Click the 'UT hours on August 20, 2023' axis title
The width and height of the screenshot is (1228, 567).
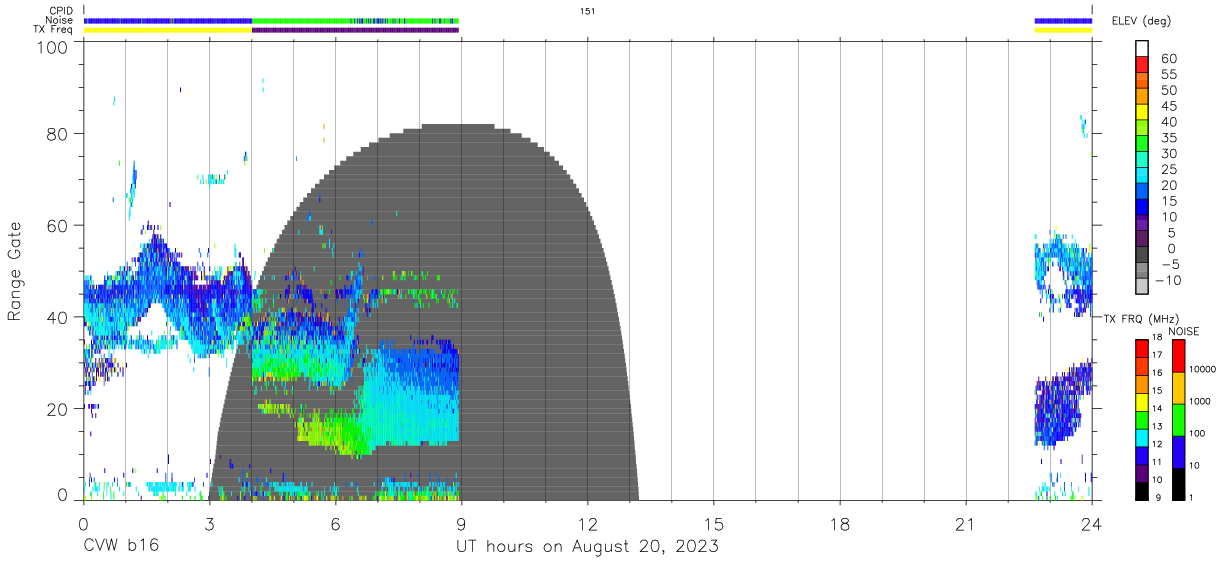pyautogui.click(x=588, y=547)
